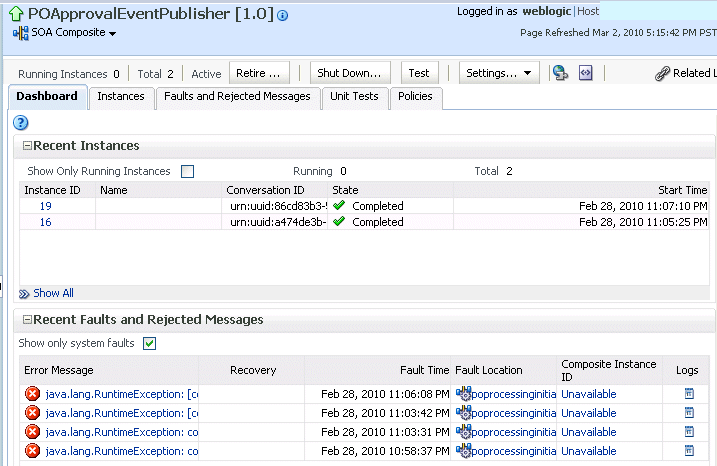The height and width of the screenshot is (466, 717).
Task: Click the Shut Down button
Action: click(348, 73)
